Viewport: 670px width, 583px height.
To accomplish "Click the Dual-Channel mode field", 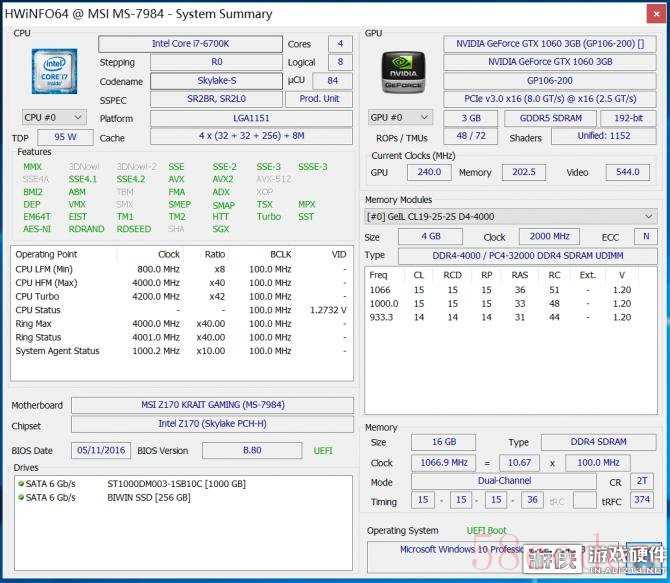I will (x=504, y=481).
